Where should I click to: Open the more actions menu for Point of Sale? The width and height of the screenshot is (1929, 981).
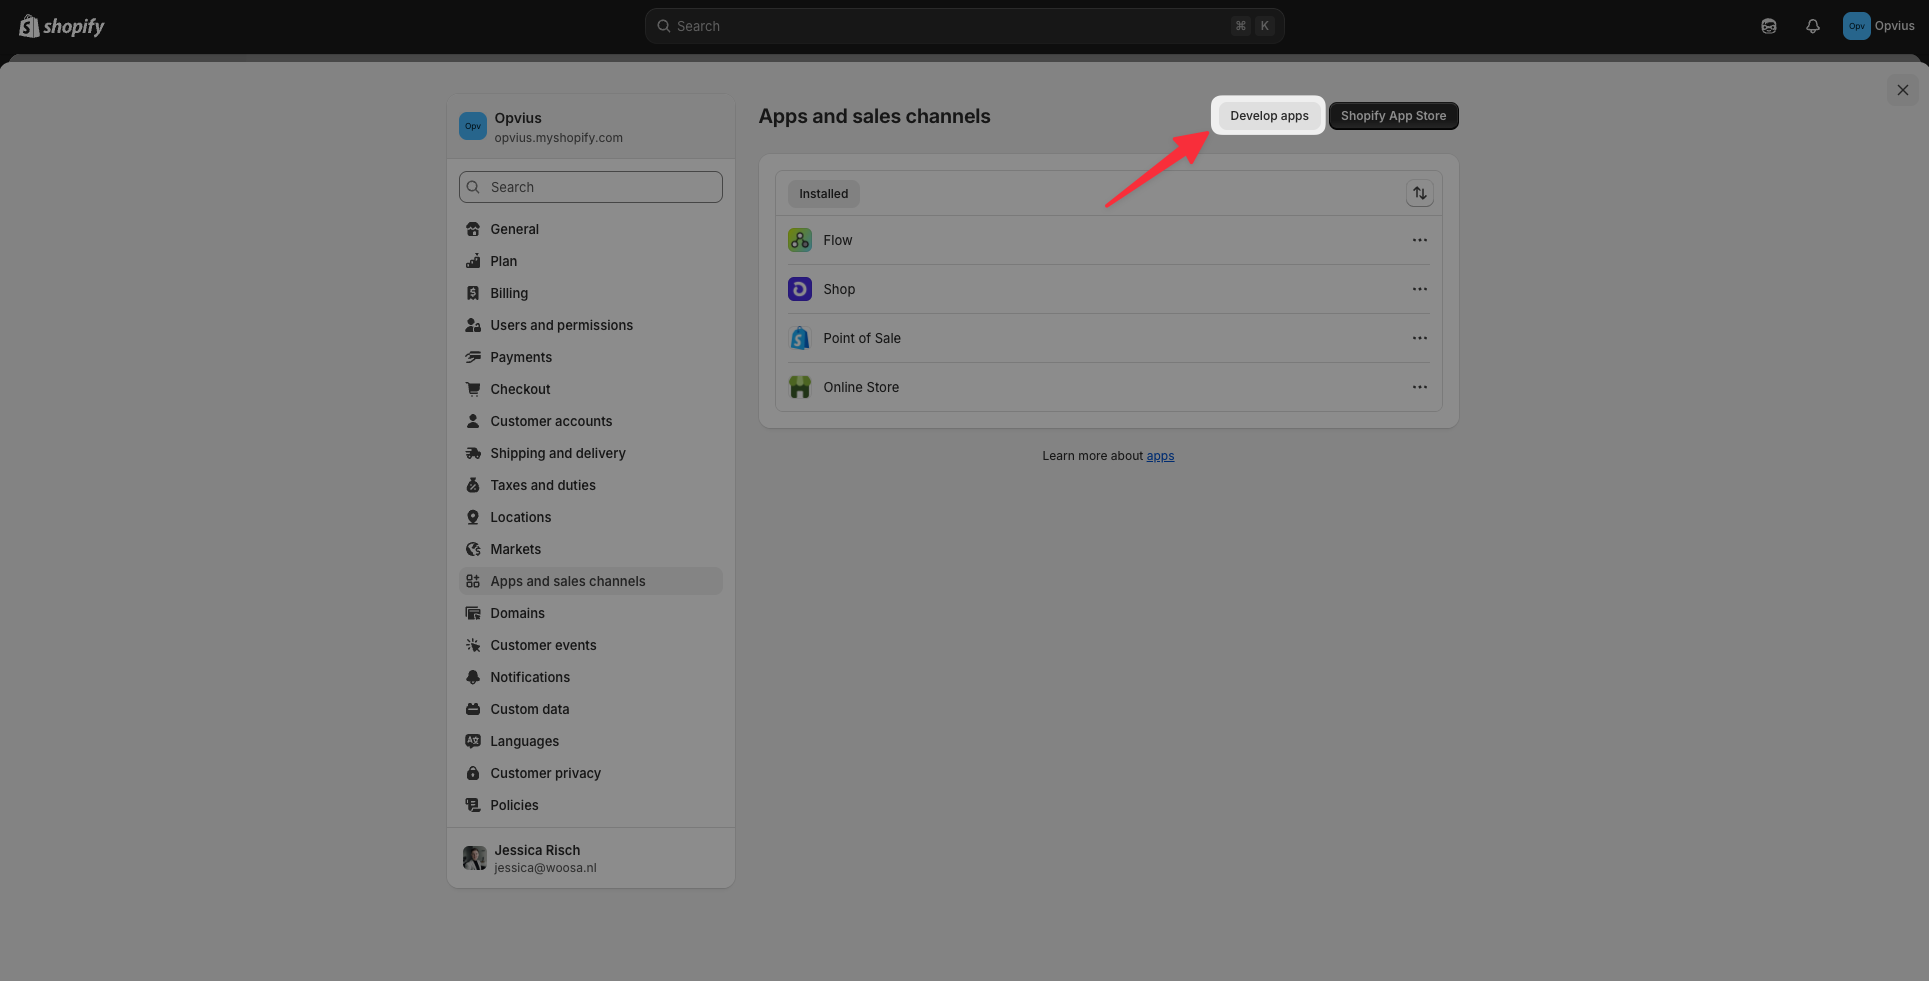click(x=1420, y=338)
